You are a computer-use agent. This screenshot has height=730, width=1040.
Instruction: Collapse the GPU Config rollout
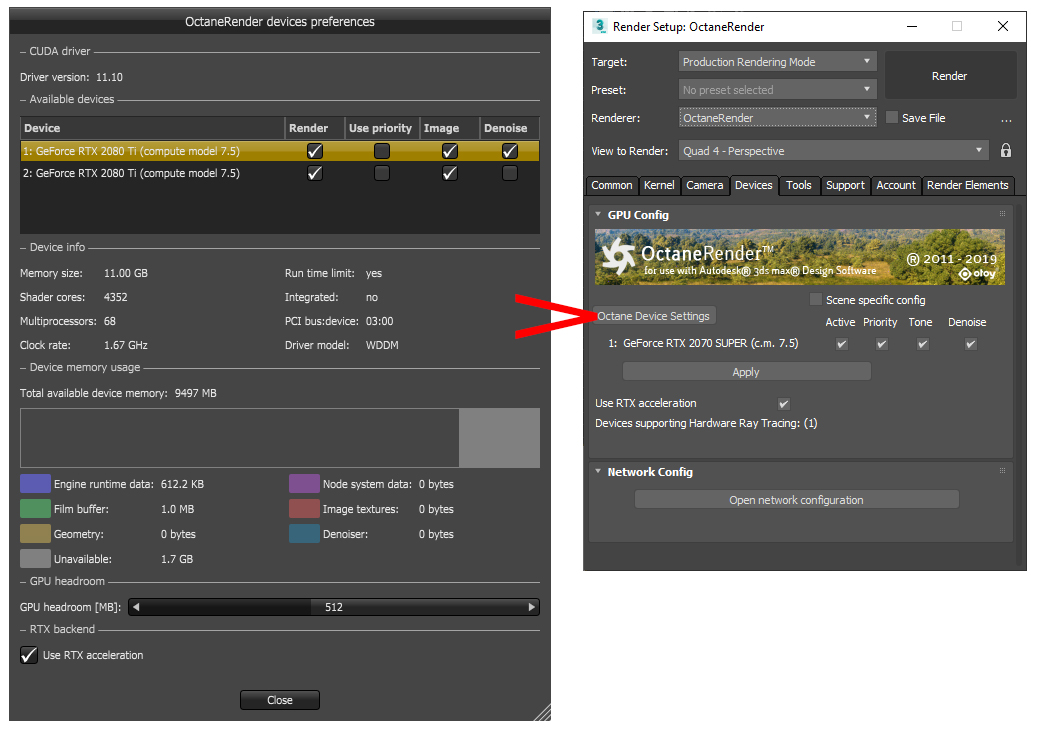pos(598,214)
